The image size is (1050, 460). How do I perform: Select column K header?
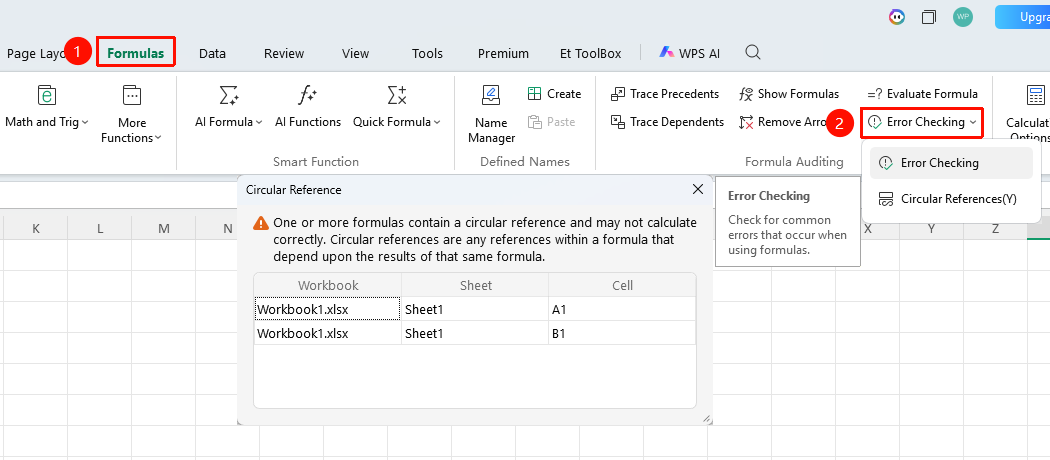pos(35,228)
